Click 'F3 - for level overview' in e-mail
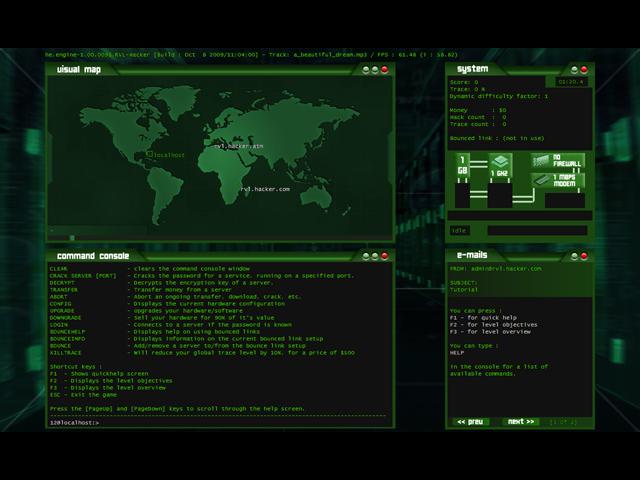Image resolution: width=640 pixels, height=480 pixels. pos(490,331)
